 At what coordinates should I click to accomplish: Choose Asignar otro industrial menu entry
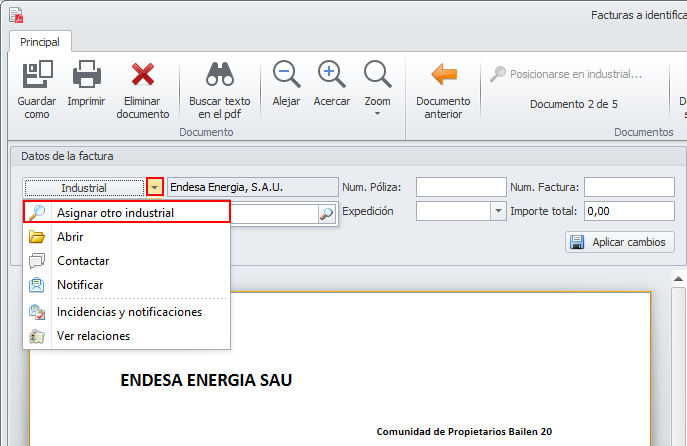(x=127, y=213)
